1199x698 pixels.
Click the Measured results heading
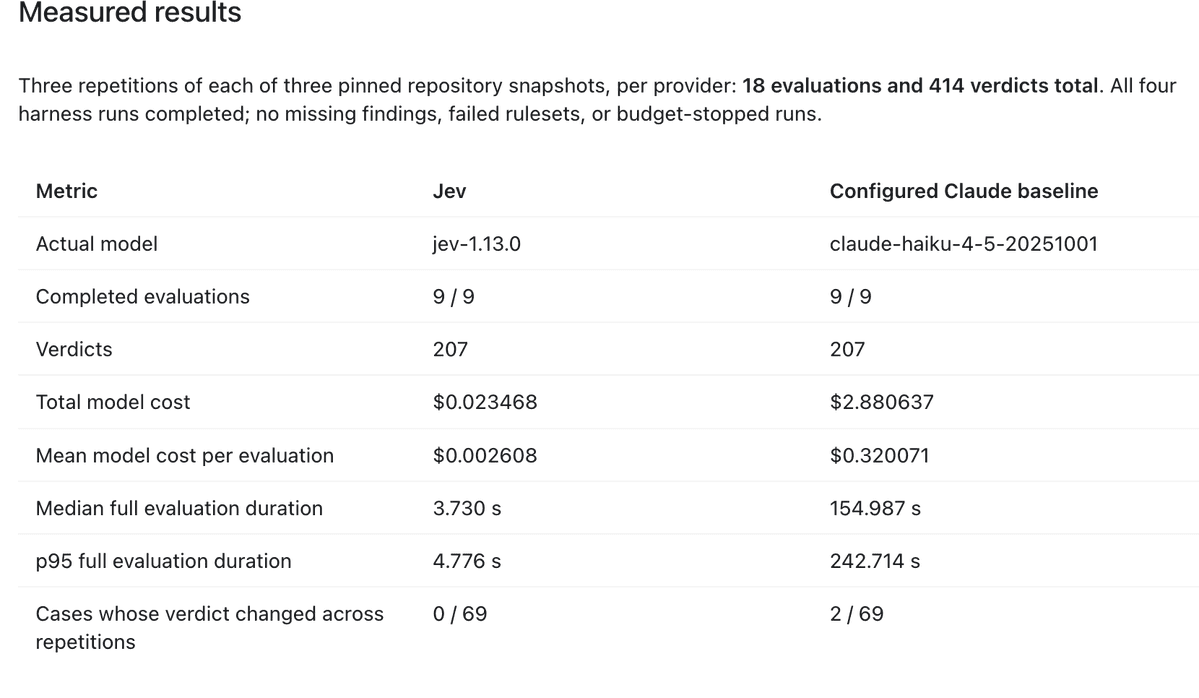130,13
